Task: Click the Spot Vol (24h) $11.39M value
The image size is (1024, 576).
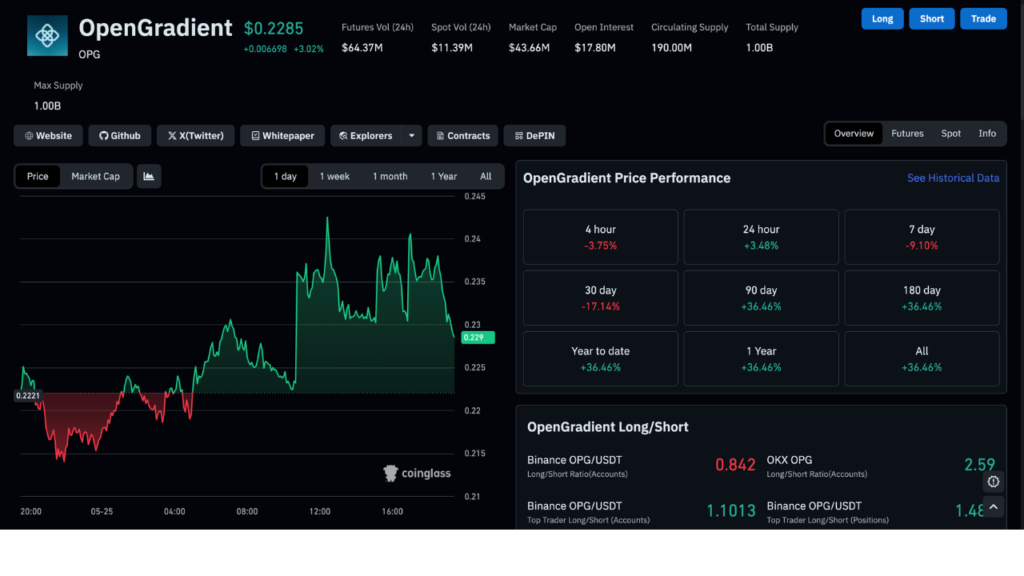Action: [452, 48]
